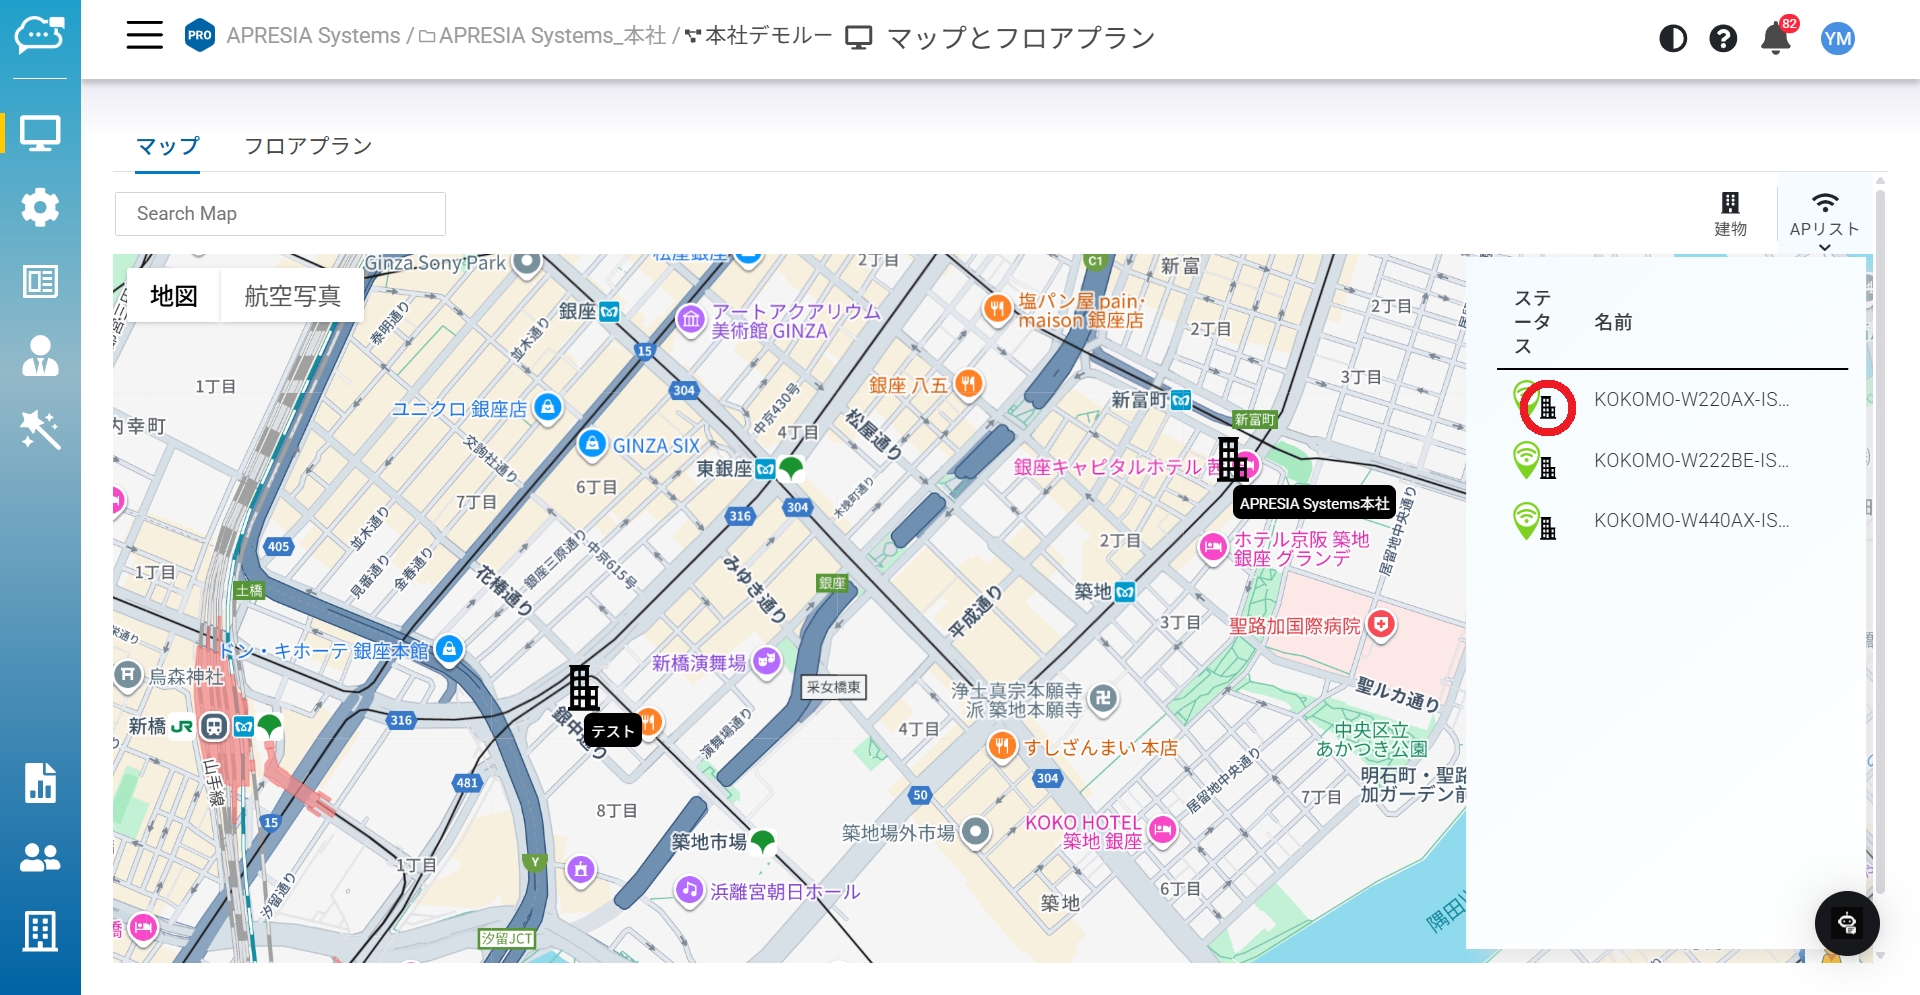Click the Search Map input field

coord(280,214)
